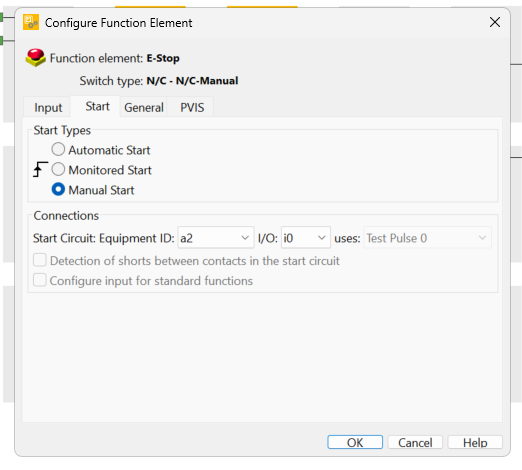Image resolution: width=522 pixels, height=470 pixels.
Task: Close the Configure Function Element dialog
Action: [495, 22]
